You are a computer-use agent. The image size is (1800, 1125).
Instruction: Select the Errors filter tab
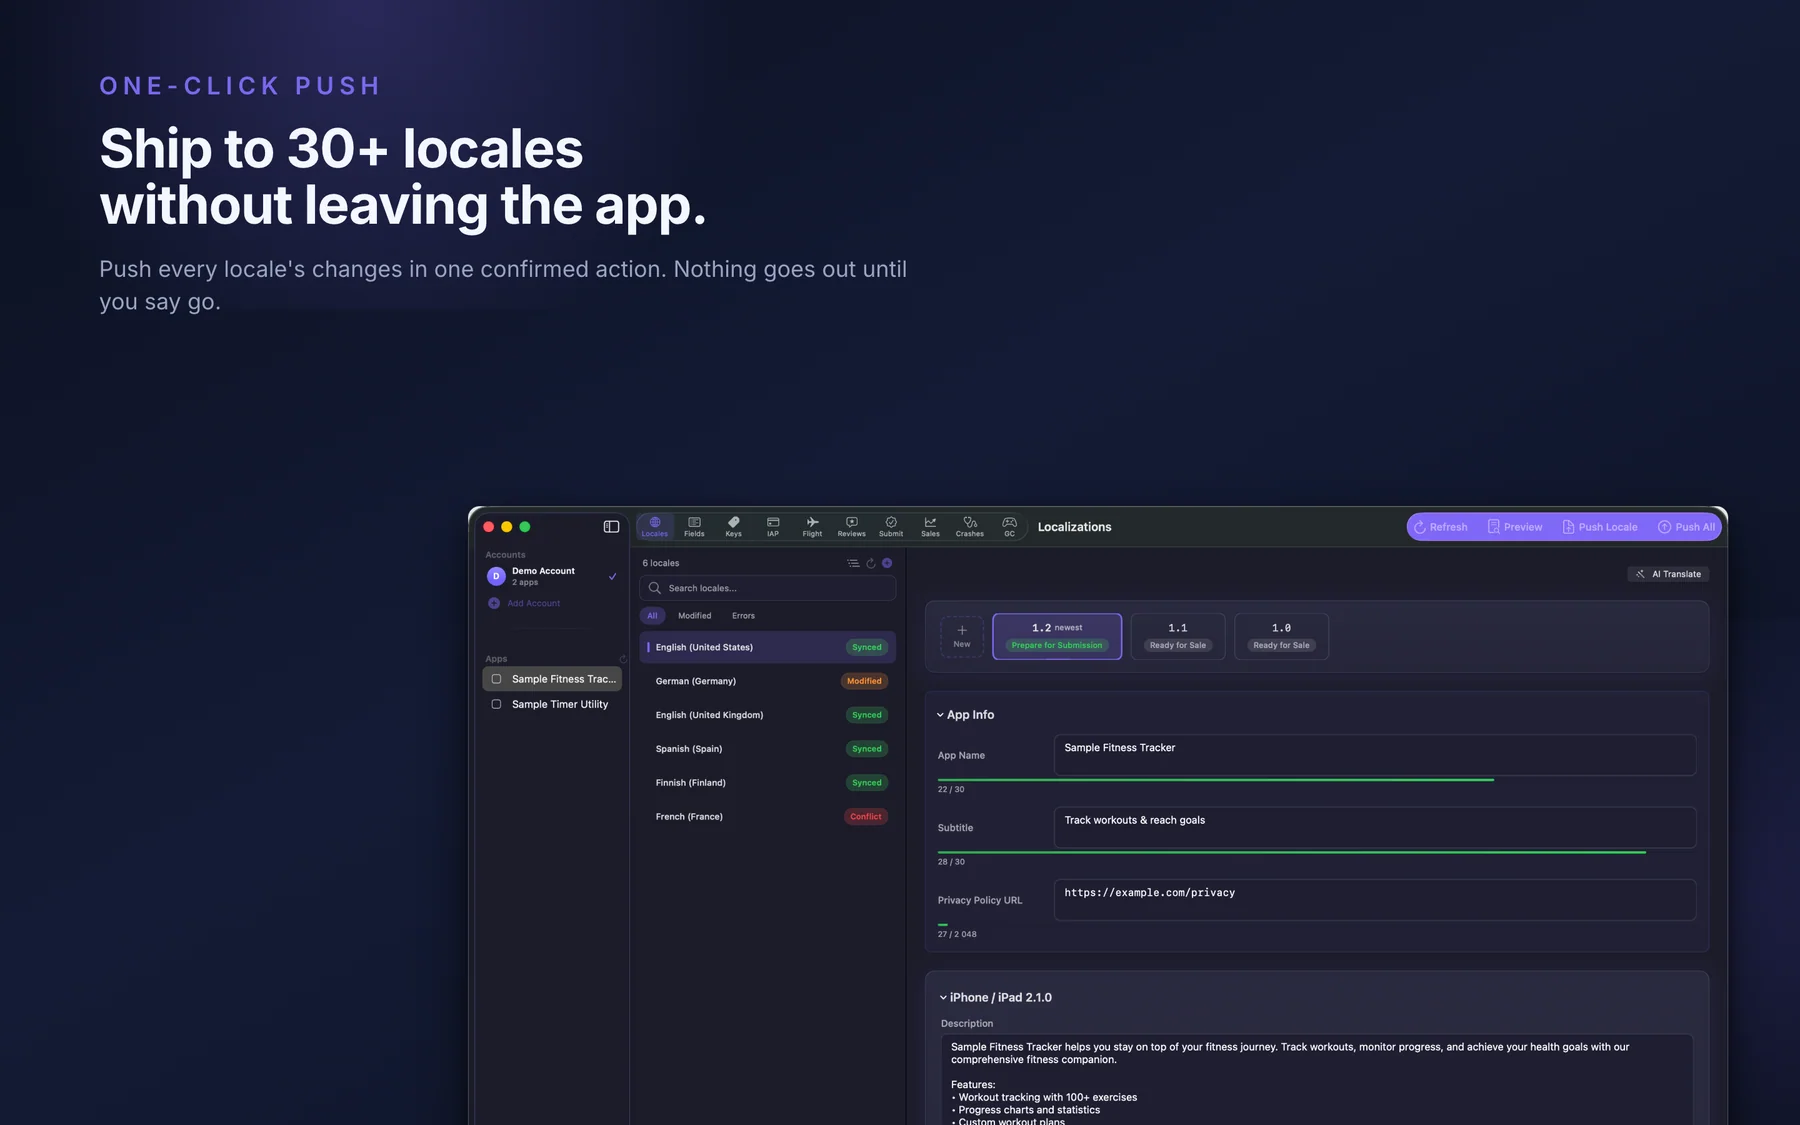click(743, 616)
